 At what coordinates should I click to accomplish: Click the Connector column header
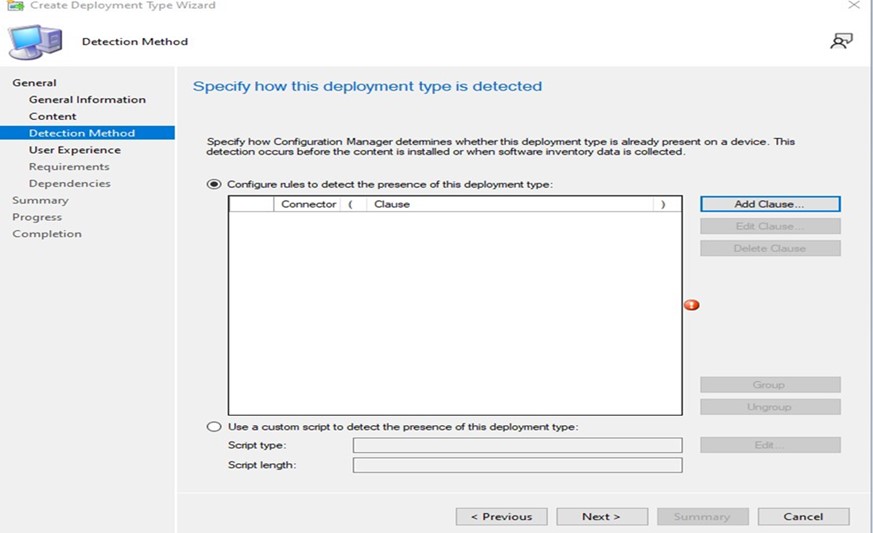coord(308,204)
